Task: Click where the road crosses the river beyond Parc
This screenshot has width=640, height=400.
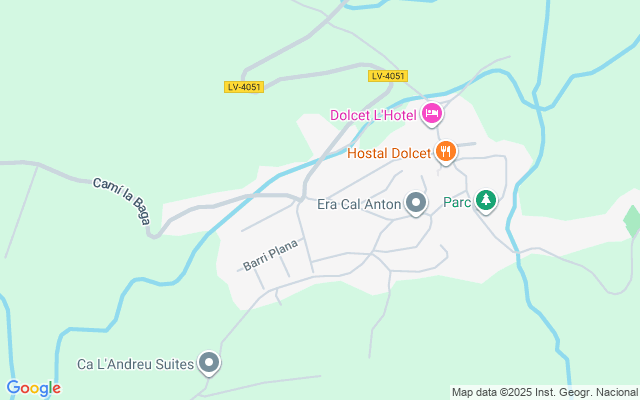Action: 517,253
